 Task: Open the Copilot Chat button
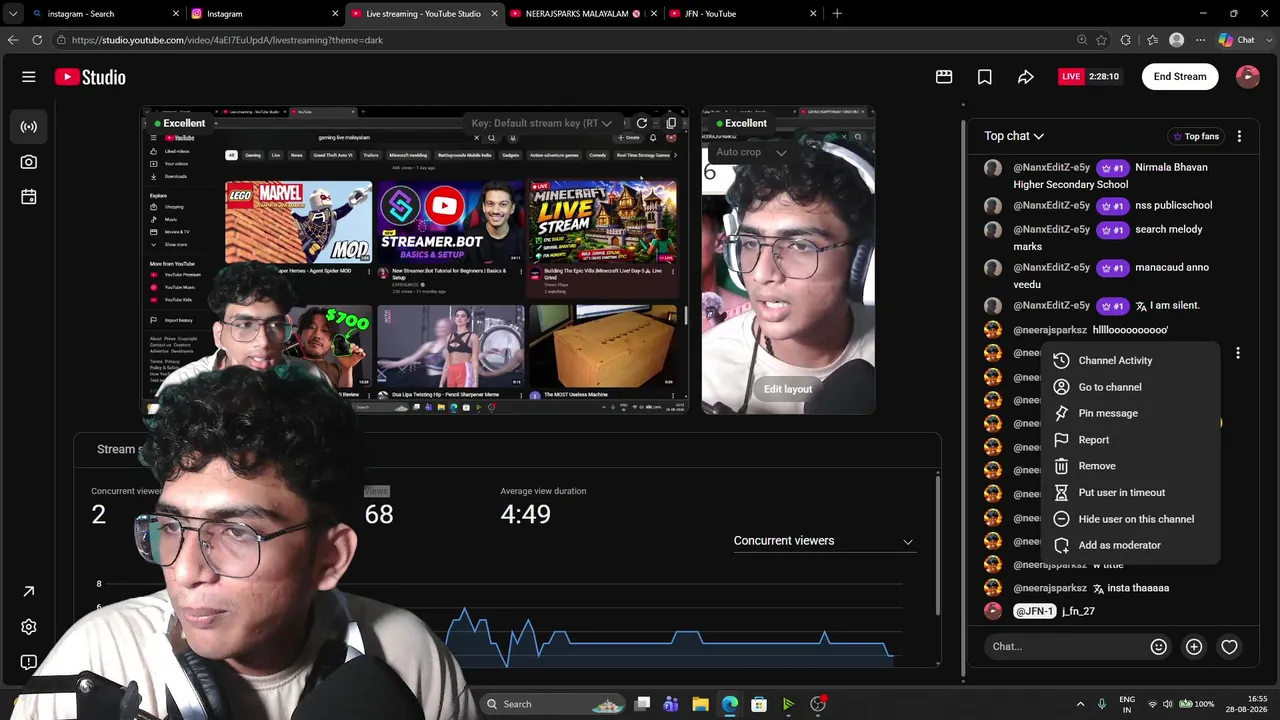pos(1238,40)
